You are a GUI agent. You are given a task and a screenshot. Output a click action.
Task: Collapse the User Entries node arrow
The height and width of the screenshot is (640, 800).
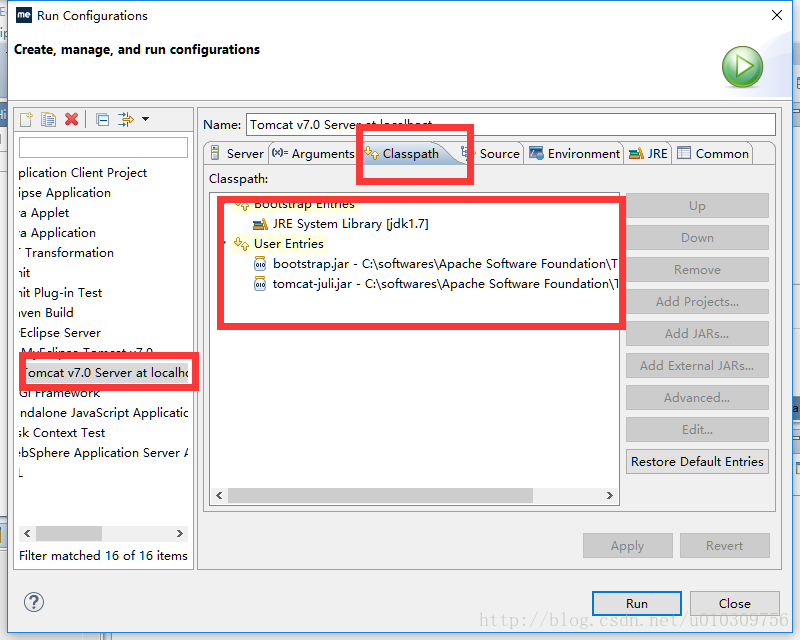pyautogui.click(x=225, y=243)
